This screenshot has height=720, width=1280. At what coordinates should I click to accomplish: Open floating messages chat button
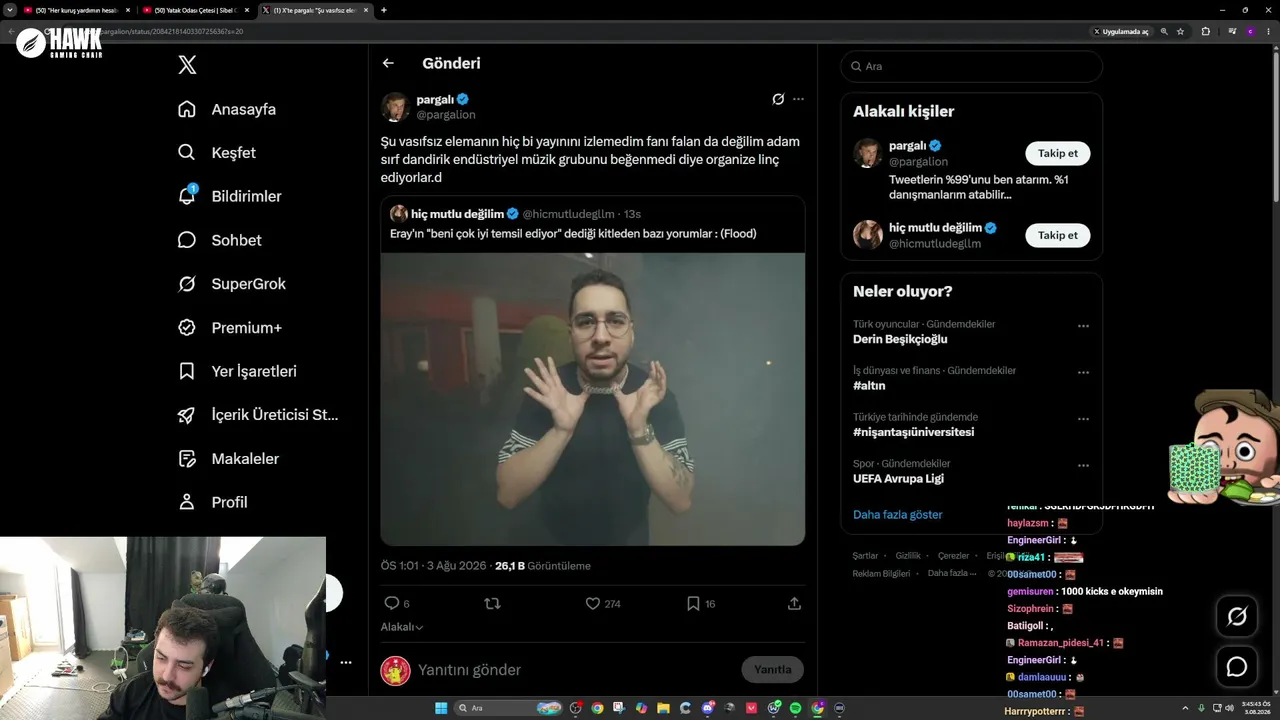coord(1237,666)
